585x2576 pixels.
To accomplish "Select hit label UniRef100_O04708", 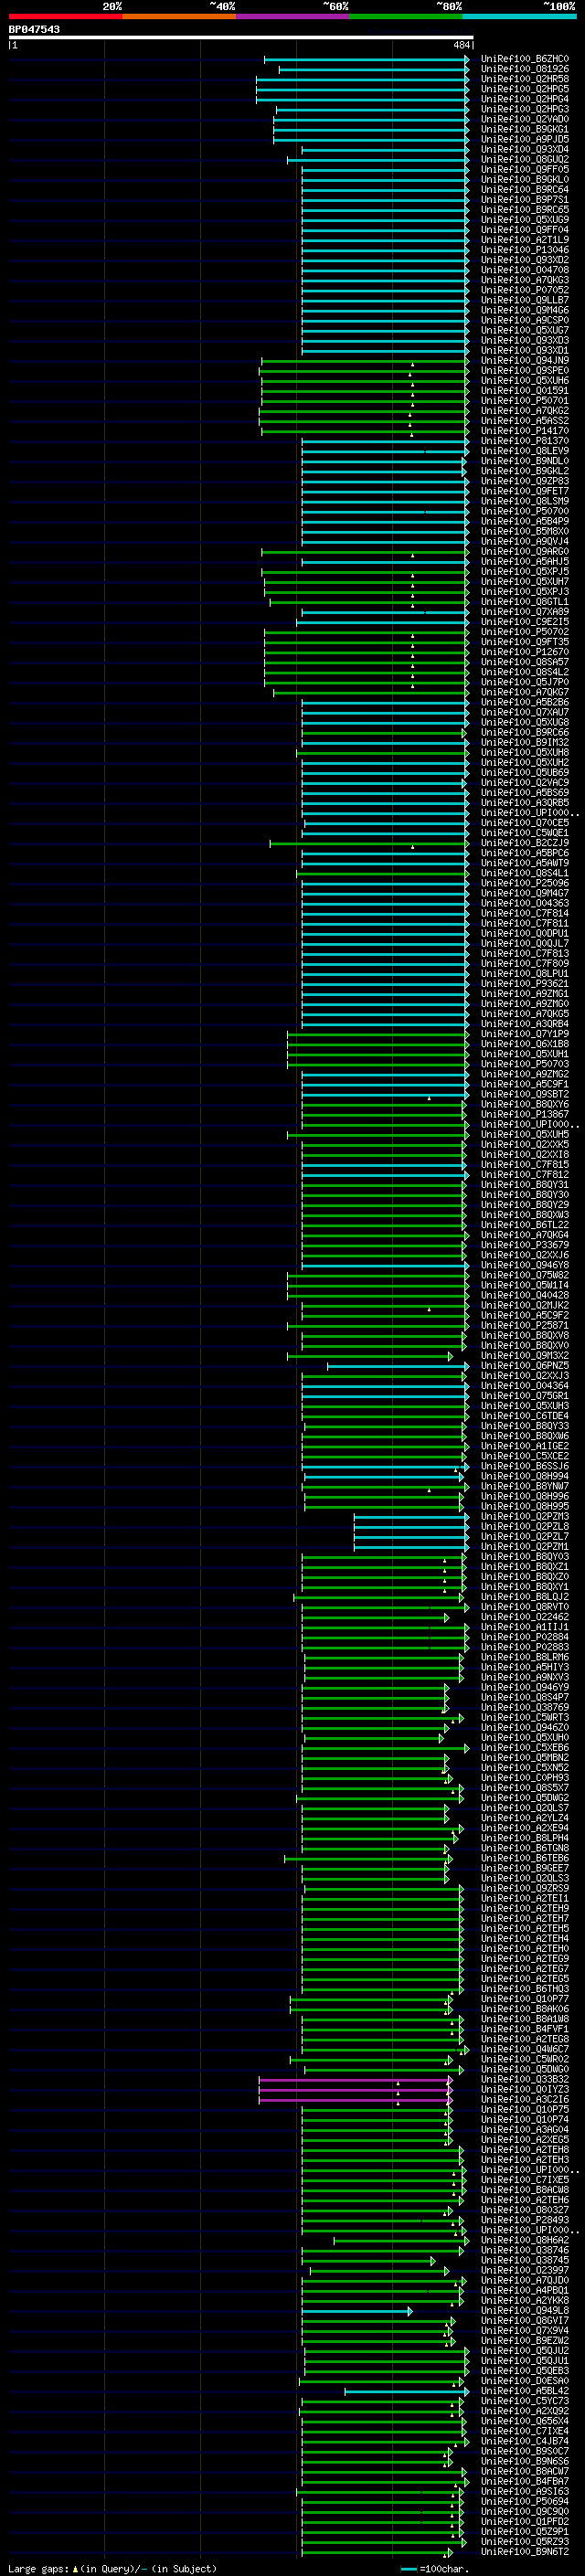I will click(x=525, y=270).
